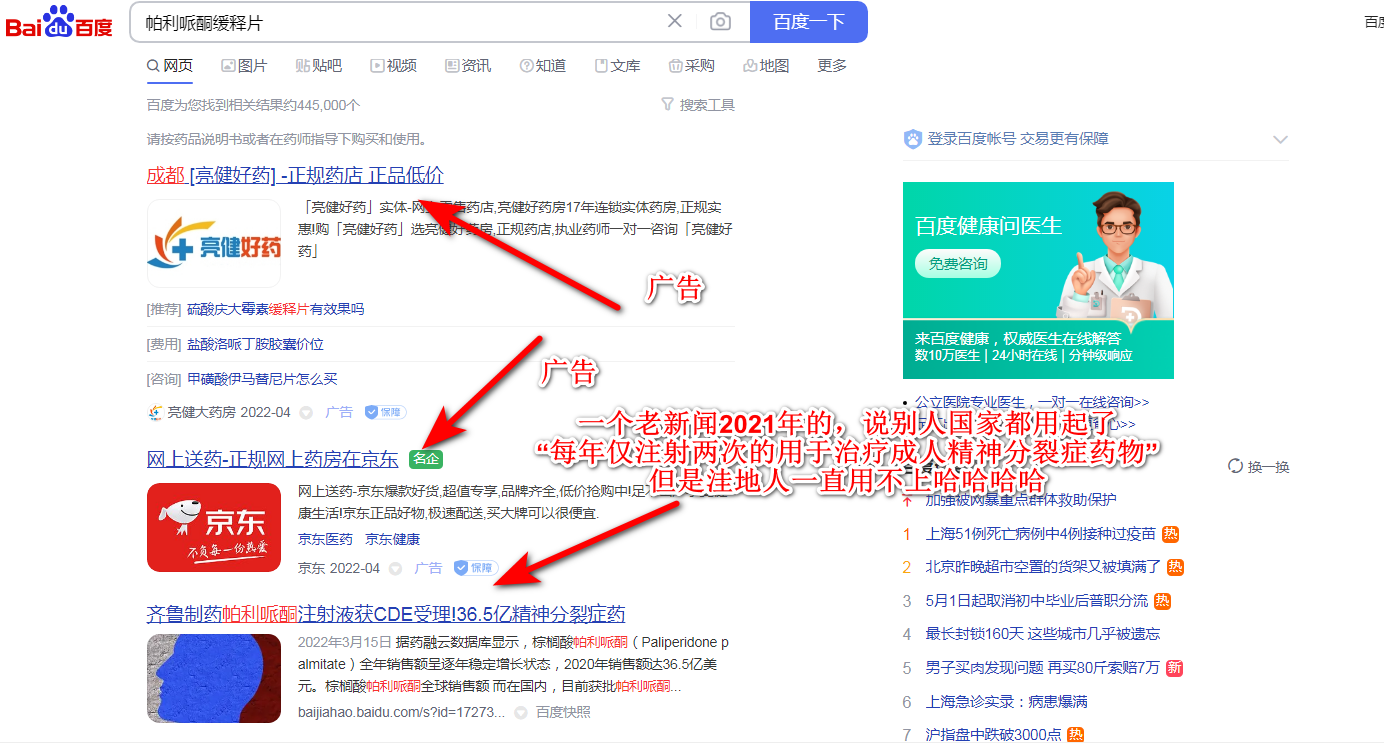Open the 百度健康问医生 banner
The width and height of the screenshot is (1384, 747).
point(1038,280)
